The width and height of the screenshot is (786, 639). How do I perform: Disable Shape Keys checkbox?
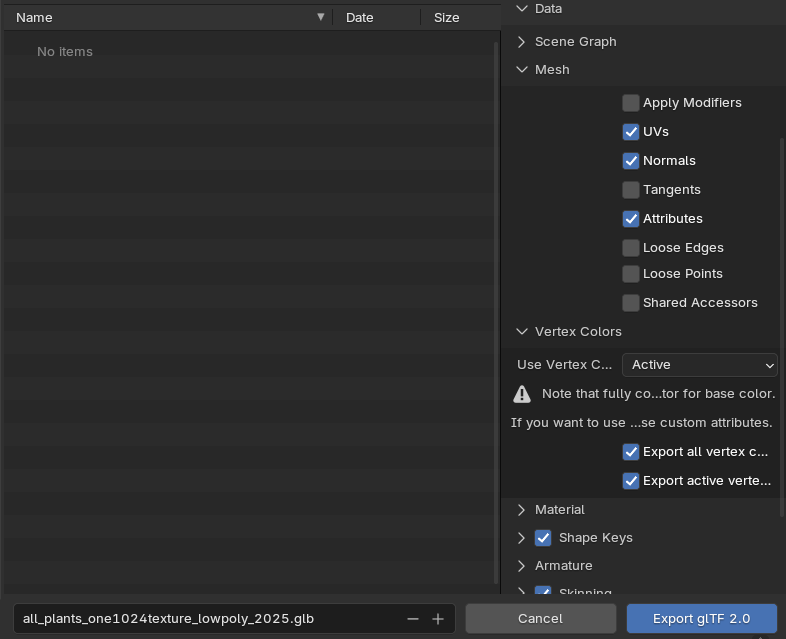pyautogui.click(x=543, y=538)
